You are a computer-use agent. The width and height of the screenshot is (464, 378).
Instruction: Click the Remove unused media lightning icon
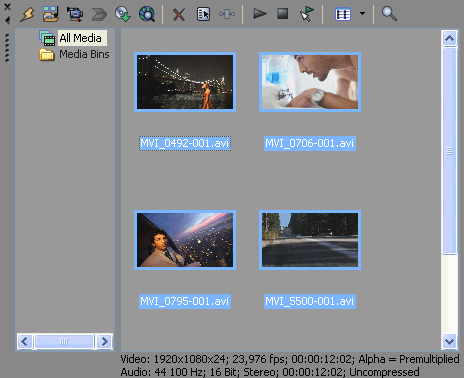point(27,14)
